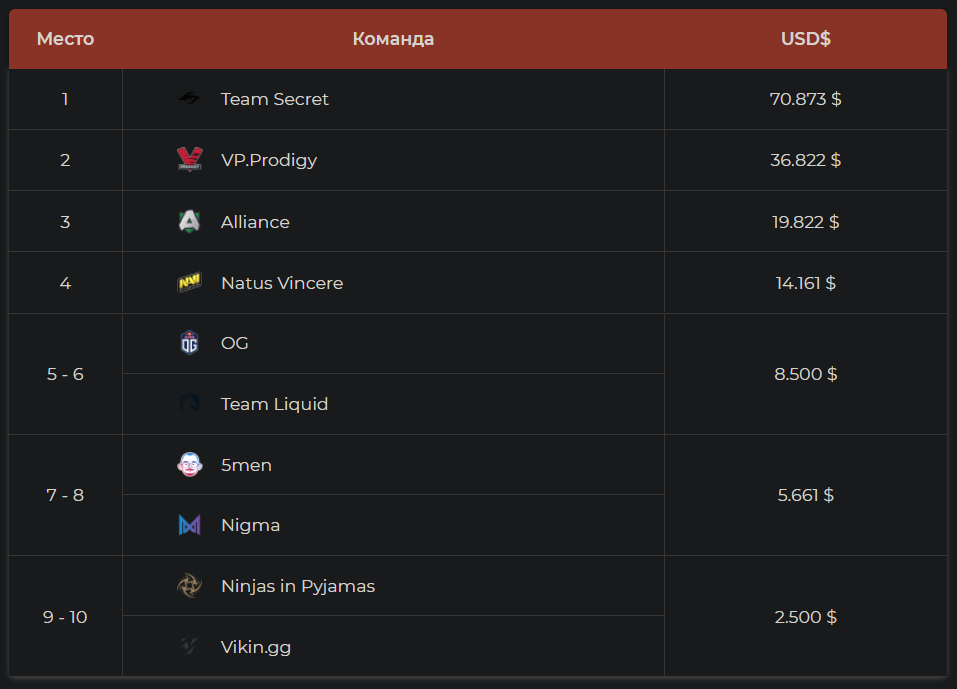This screenshot has width=957, height=689.
Task: Click the 2.500 $ prize amount
Action: (x=805, y=617)
